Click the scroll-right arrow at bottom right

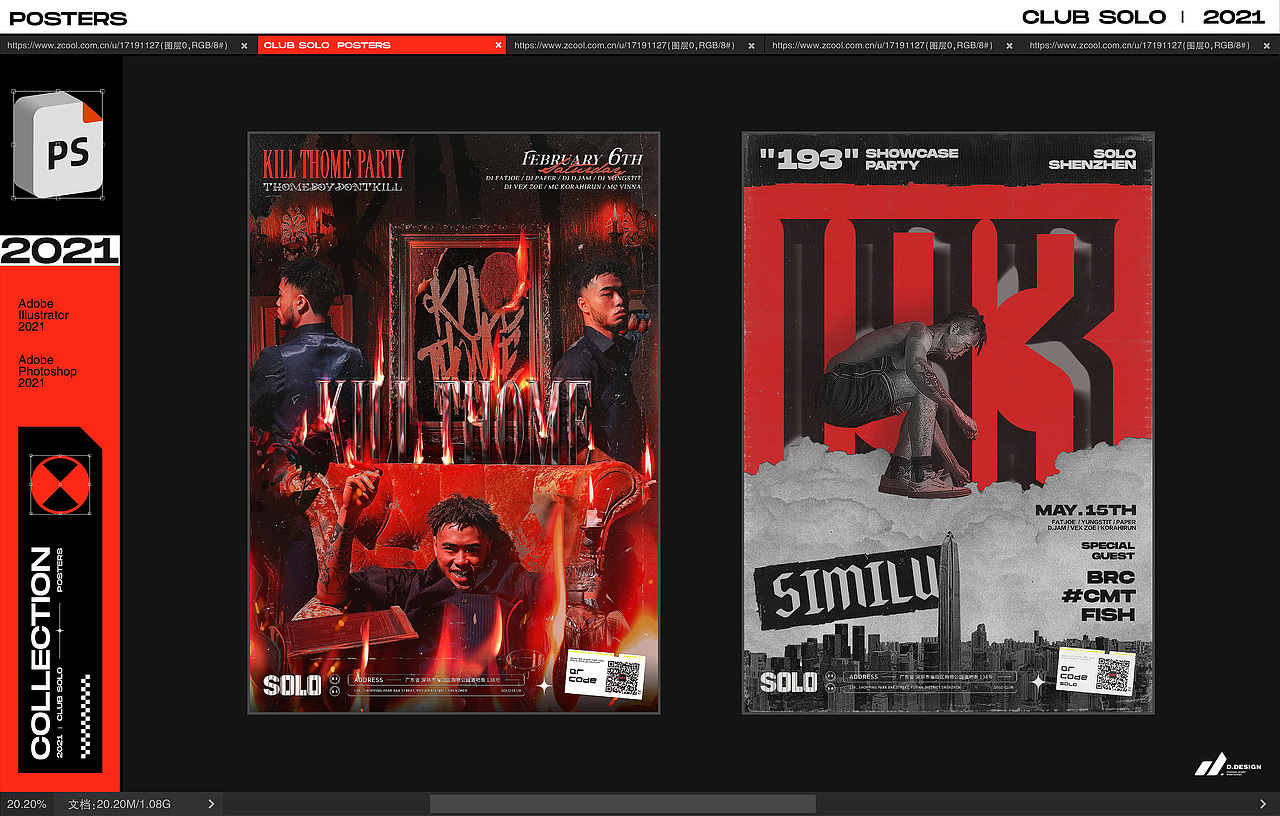pyautogui.click(x=1262, y=804)
